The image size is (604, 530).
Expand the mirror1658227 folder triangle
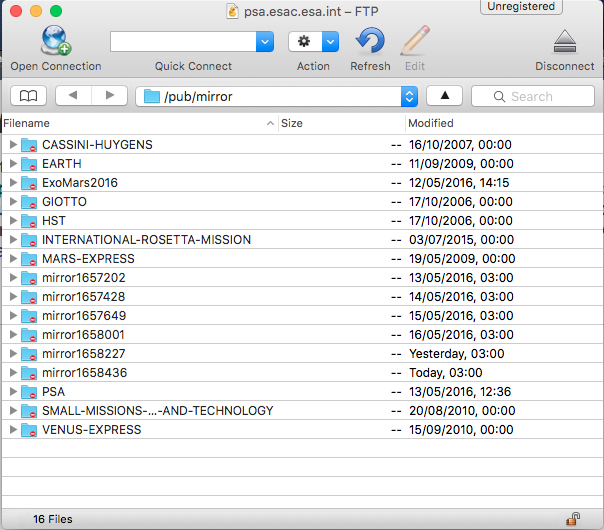[x=13, y=354]
